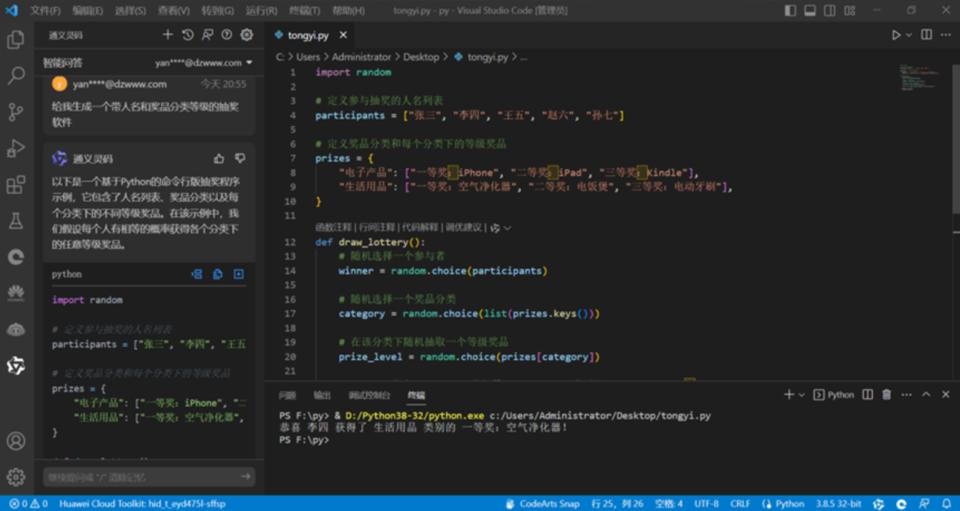This screenshot has height=511, width=960.
Task: Click the Tongyi chat input box
Action: [x=140, y=477]
